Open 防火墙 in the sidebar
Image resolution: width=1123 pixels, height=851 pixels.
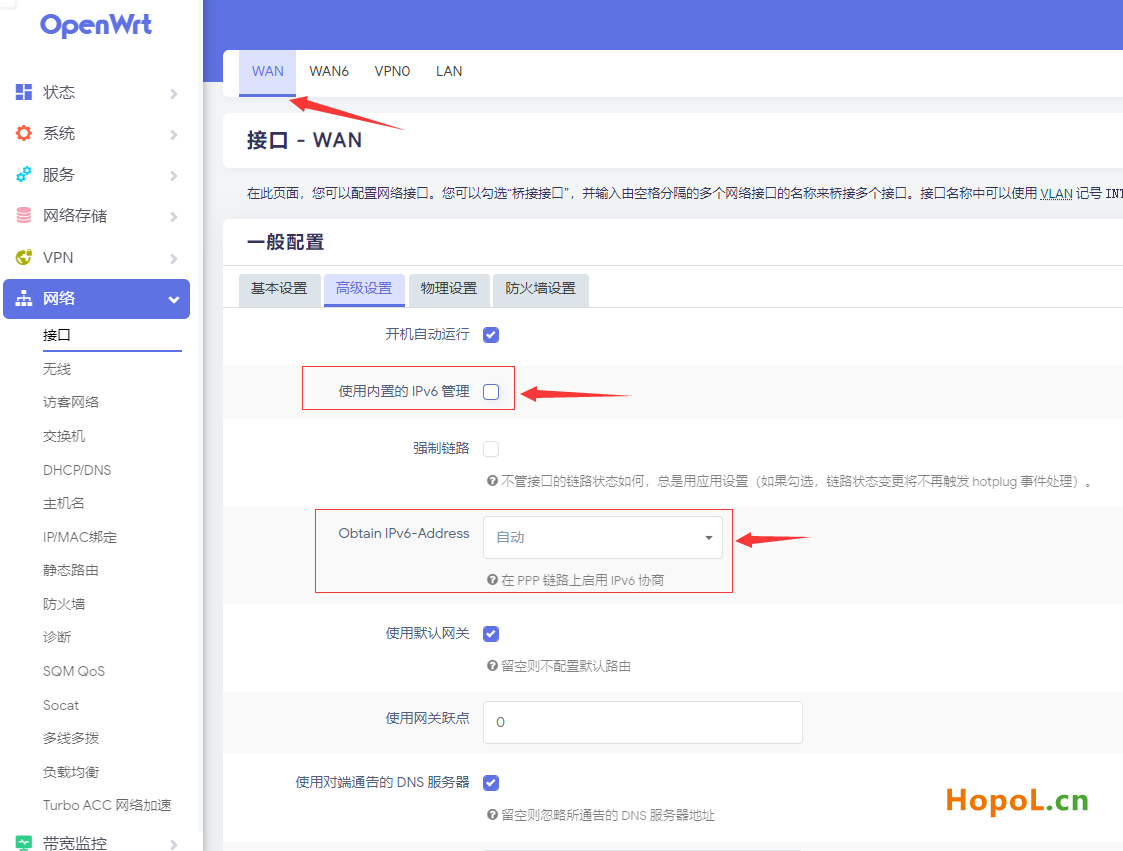(x=64, y=604)
